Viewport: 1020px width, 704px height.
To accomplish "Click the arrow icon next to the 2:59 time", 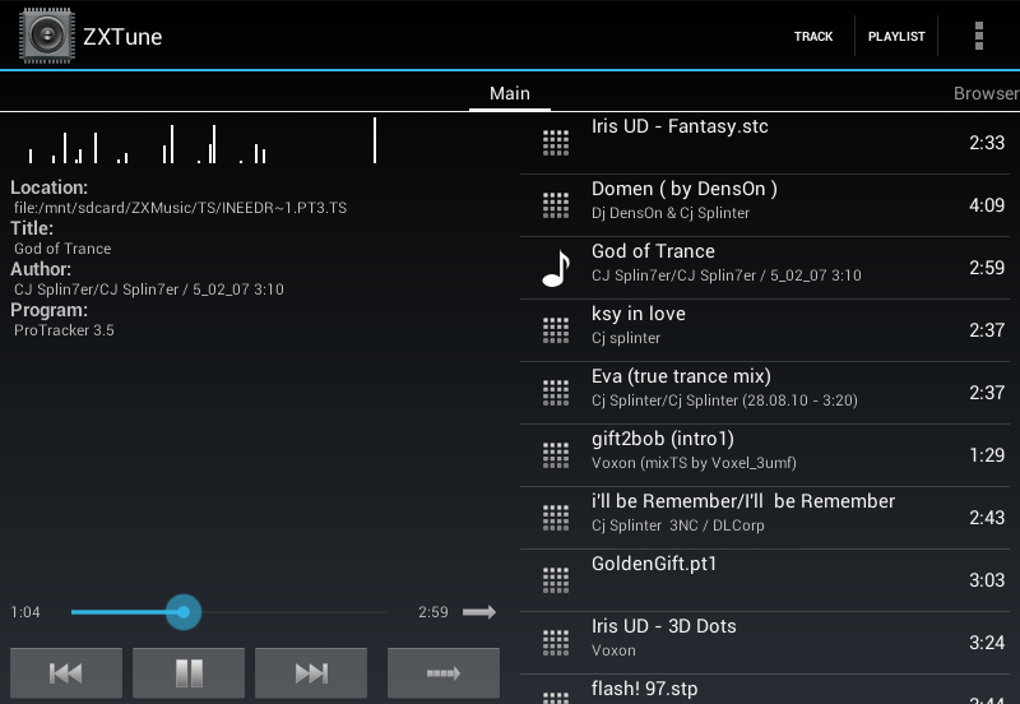I will point(480,612).
